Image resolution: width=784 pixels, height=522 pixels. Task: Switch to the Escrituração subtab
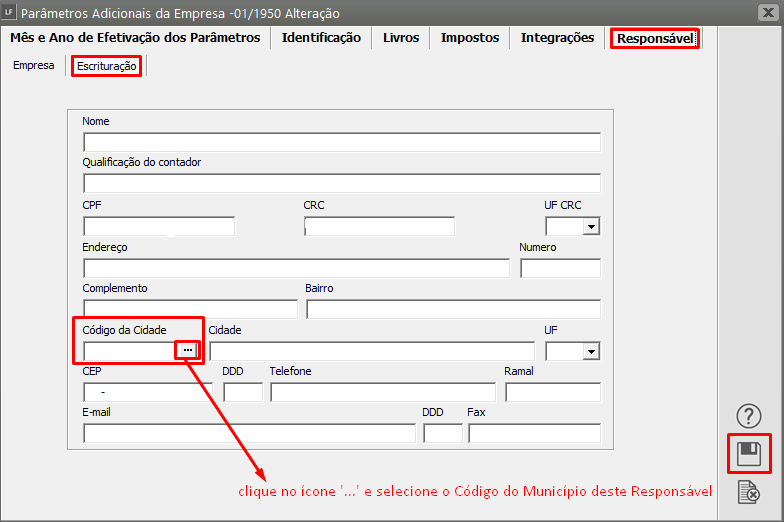click(106, 66)
